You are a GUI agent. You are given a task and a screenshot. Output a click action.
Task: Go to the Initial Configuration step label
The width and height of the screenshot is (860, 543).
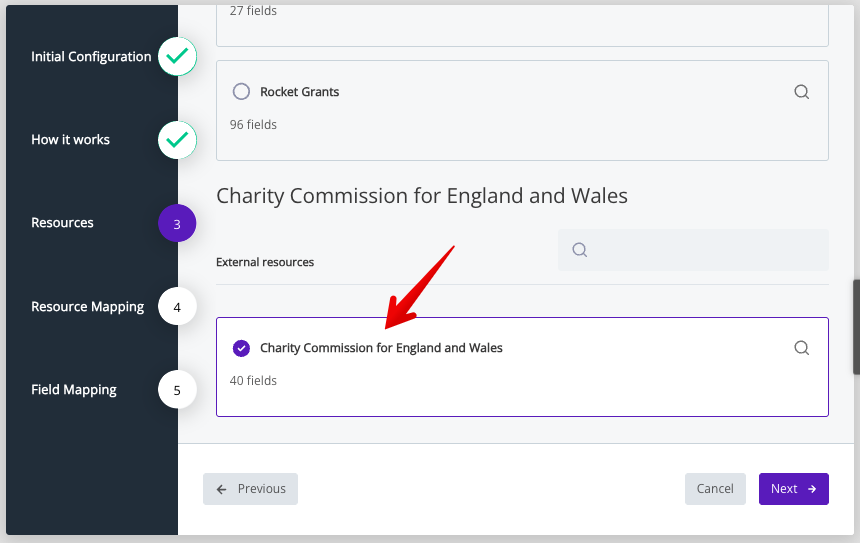point(91,56)
